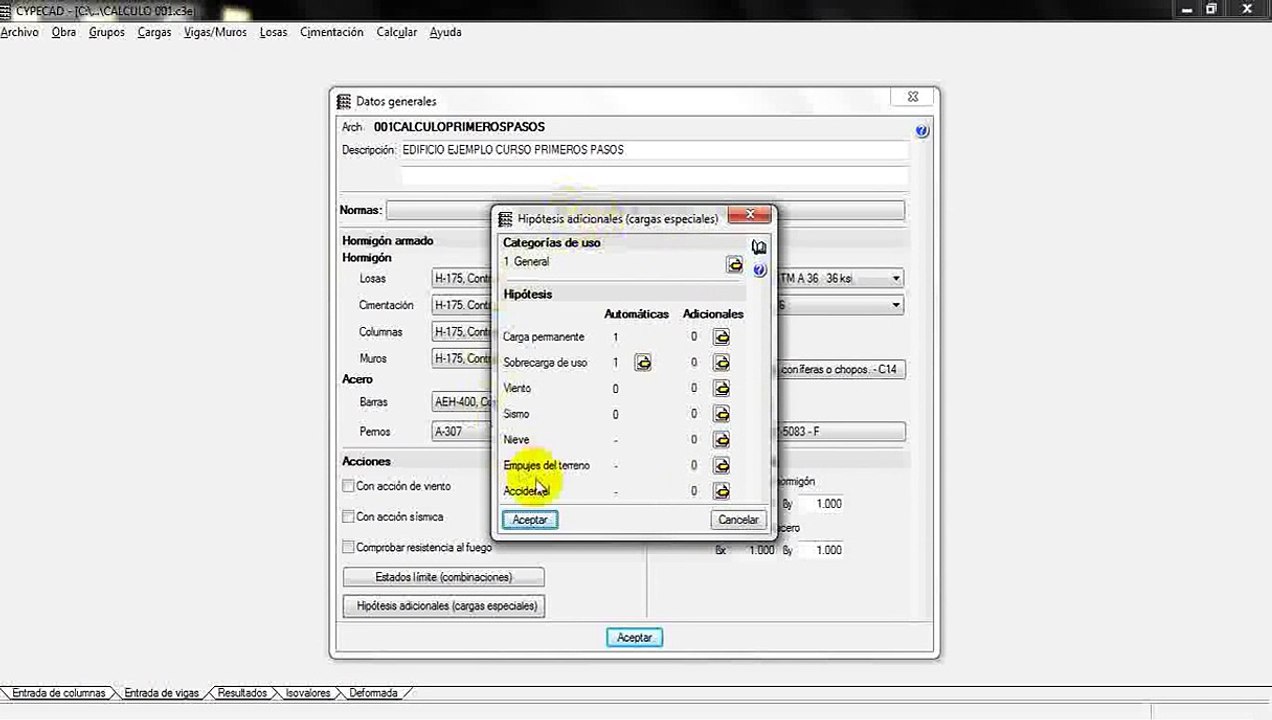Screen dimensions: 1272x720
Task: Open the Cimentación hormigón dropdown
Action: coord(462,305)
